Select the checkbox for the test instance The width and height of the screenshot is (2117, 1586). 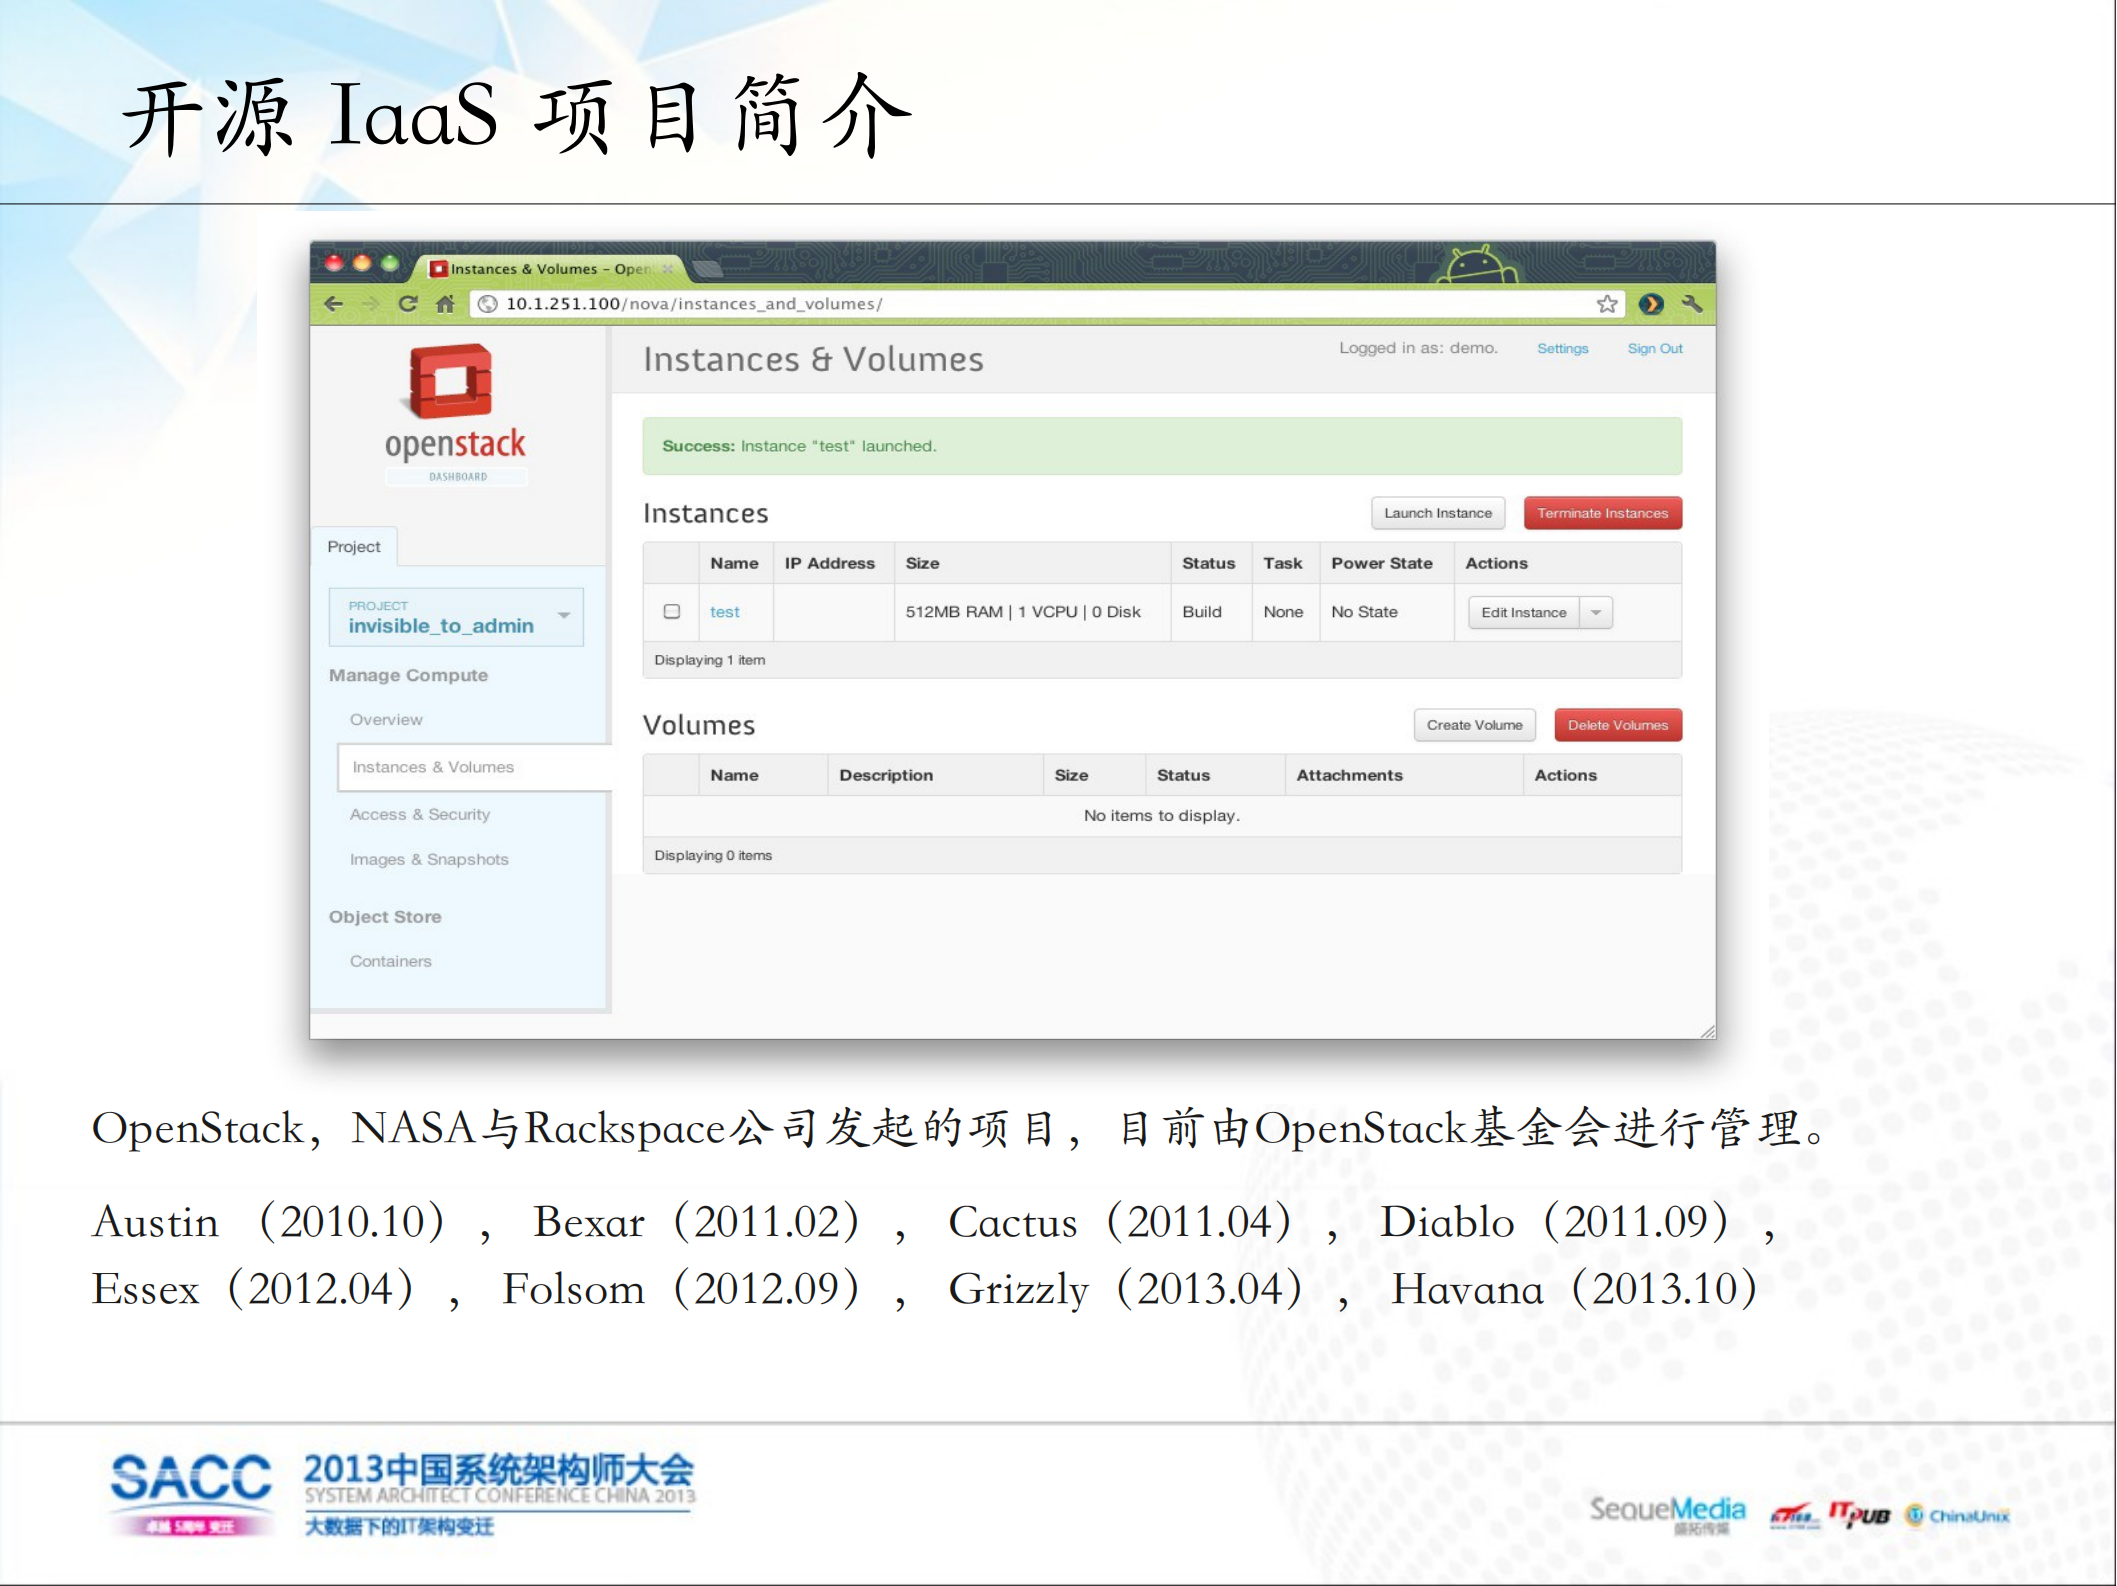[670, 612]
